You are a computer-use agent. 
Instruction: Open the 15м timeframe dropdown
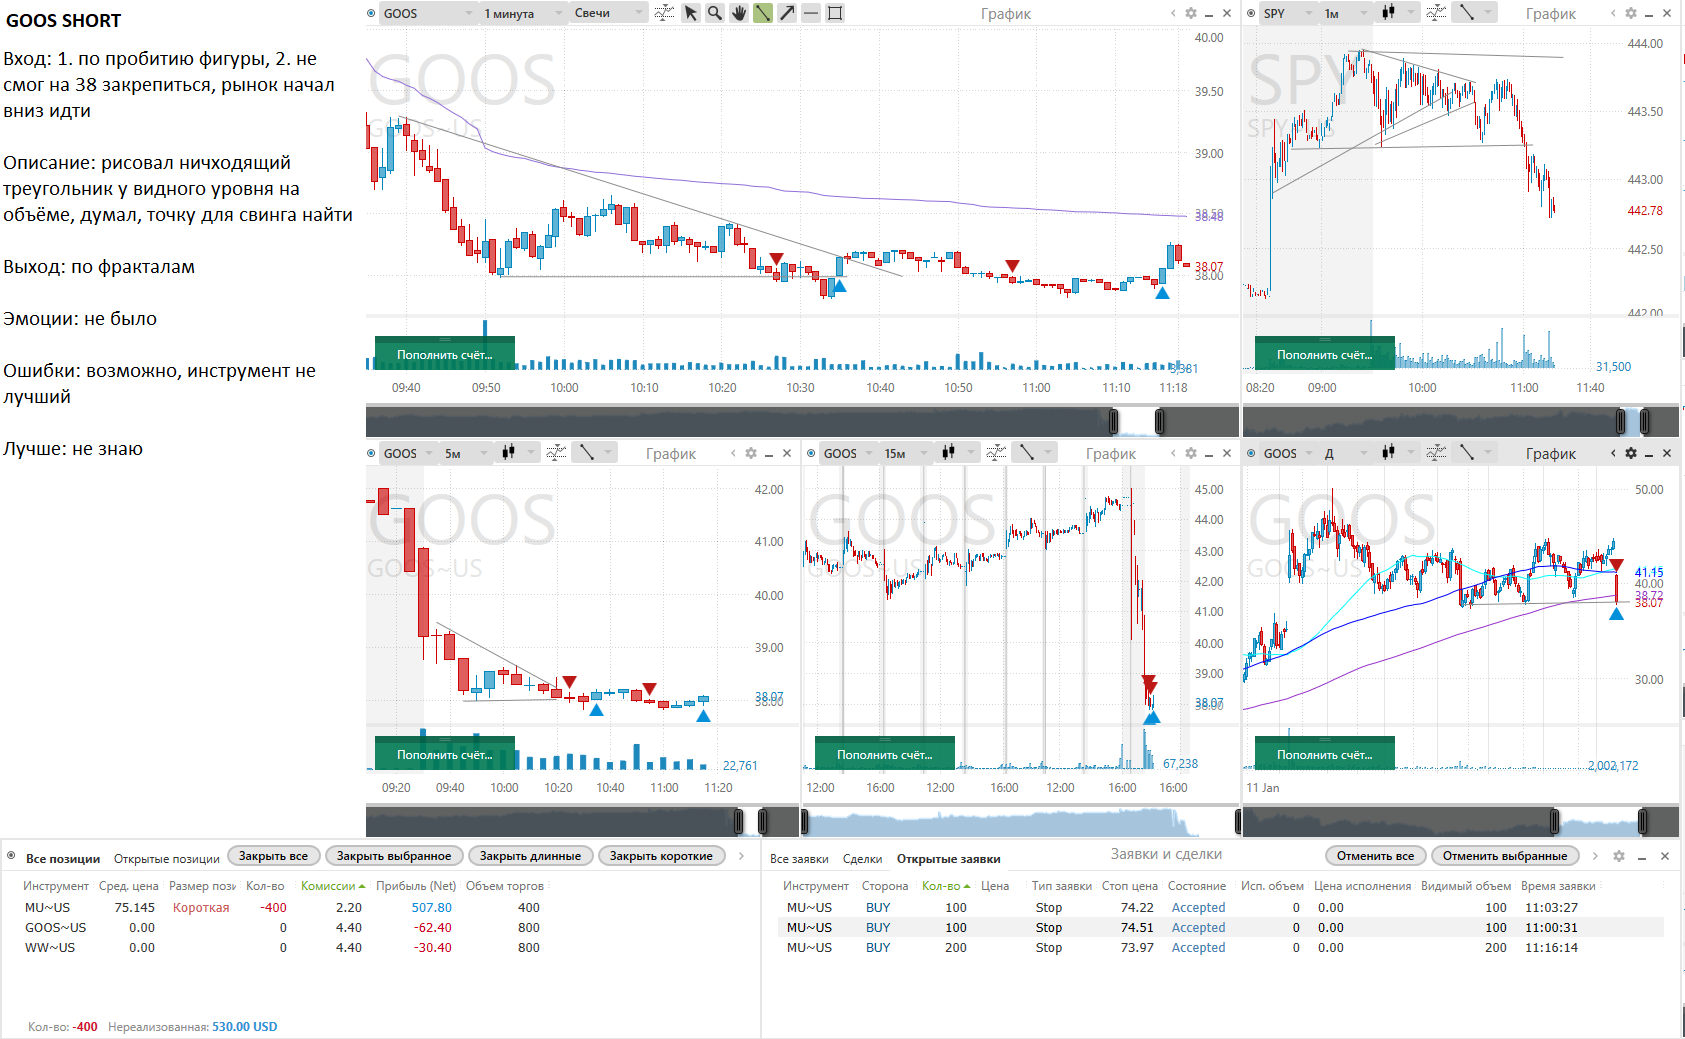[x=908, y=453]
